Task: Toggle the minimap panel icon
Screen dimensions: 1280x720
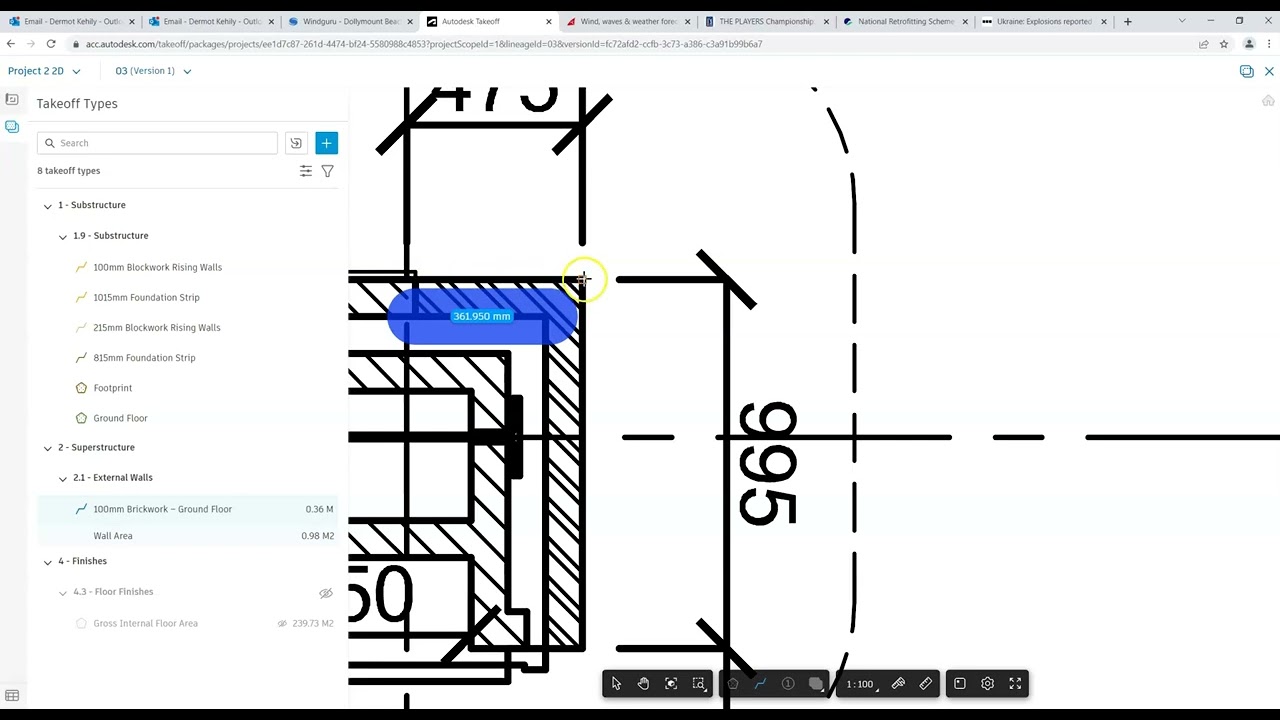Action: (960, 684)
